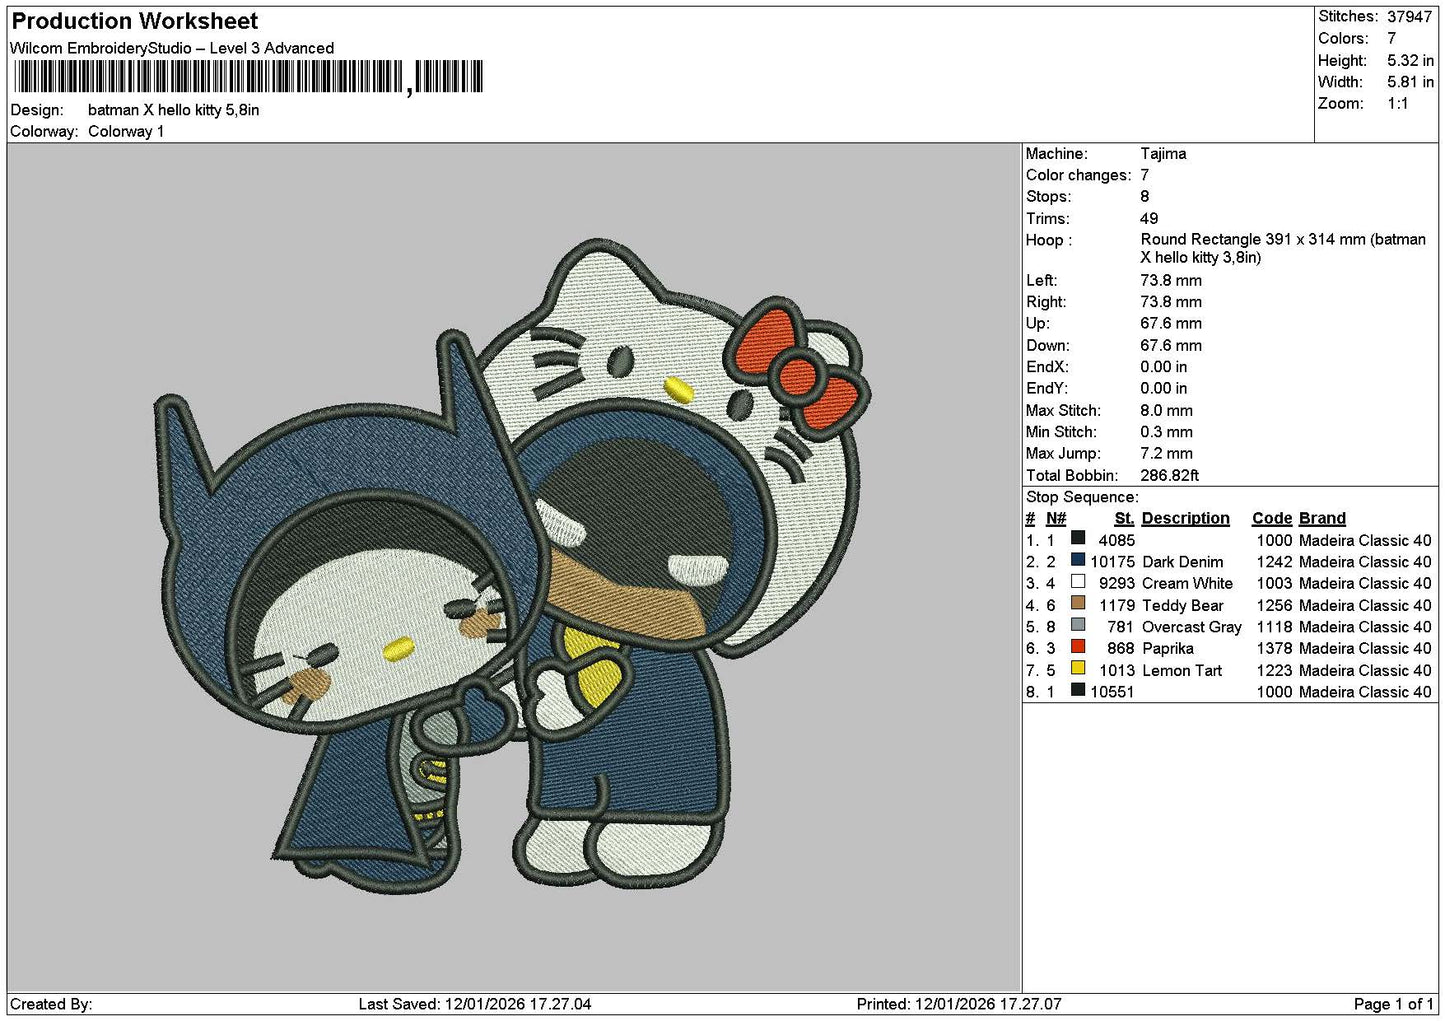Click the St. column header

[1125, 518]
